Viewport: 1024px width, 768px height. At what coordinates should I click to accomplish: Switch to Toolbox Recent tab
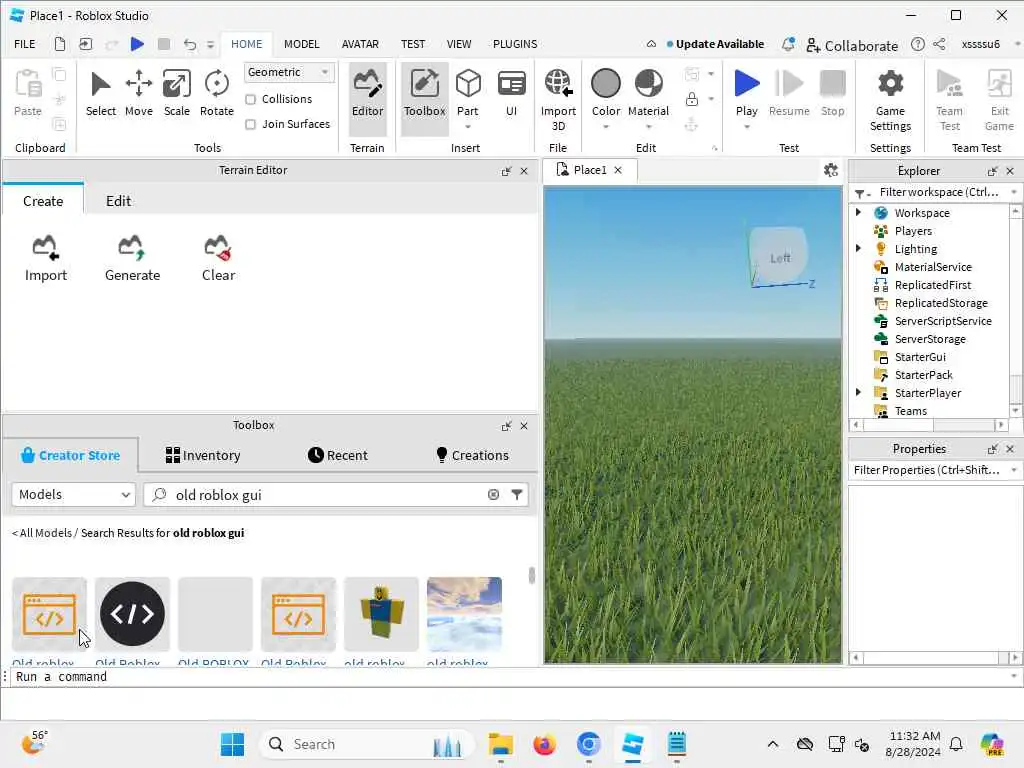338,455
